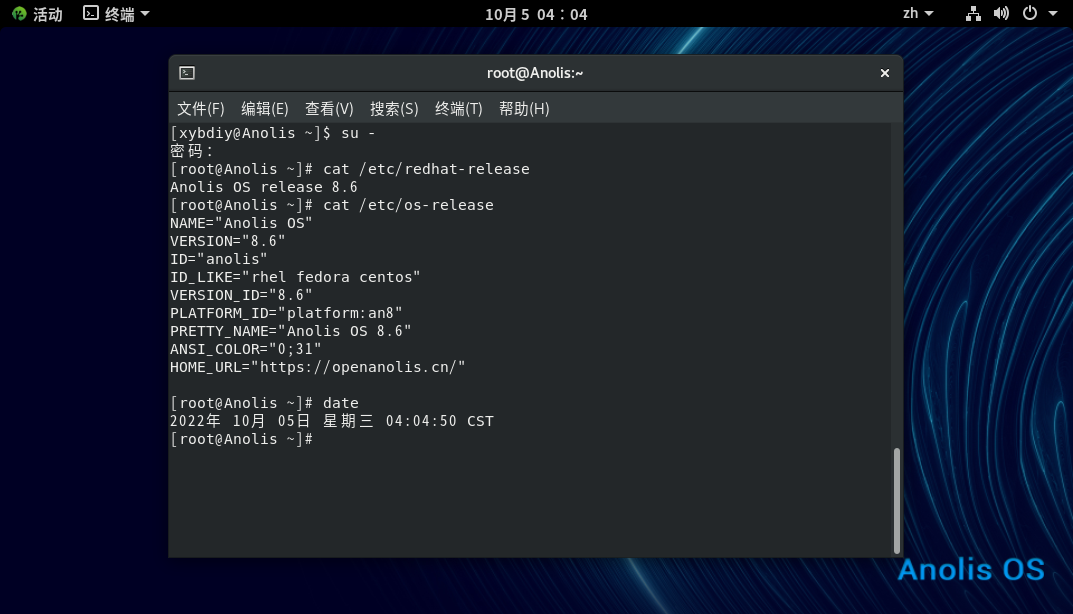Click the Anolis logo icon beside 活动
The image size is (1073, 614).
[19, 14]
